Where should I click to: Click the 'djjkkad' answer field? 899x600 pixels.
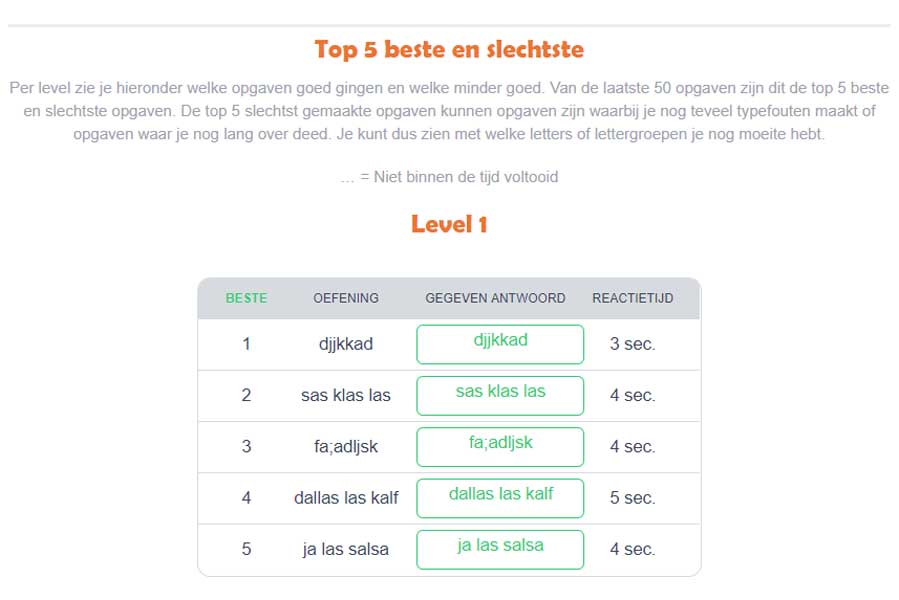(500, 344)
